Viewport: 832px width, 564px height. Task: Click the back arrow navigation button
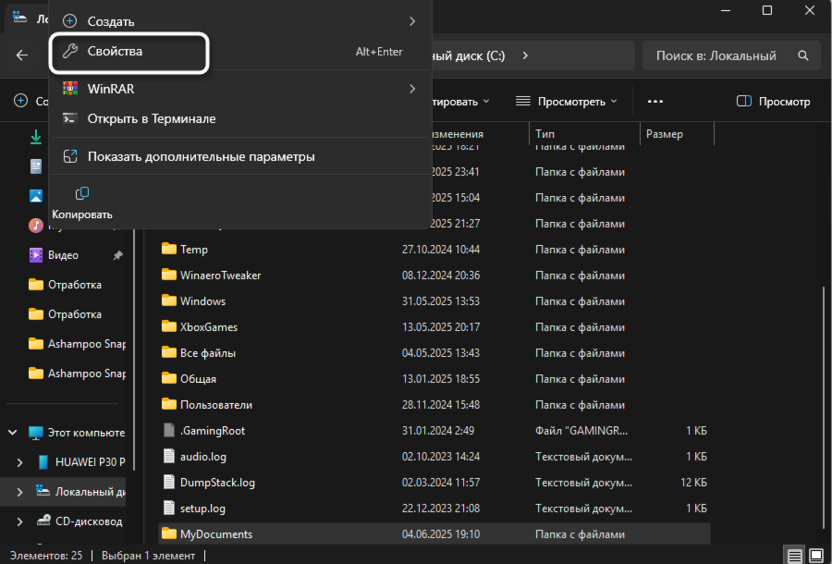click(x=22, y=56)
